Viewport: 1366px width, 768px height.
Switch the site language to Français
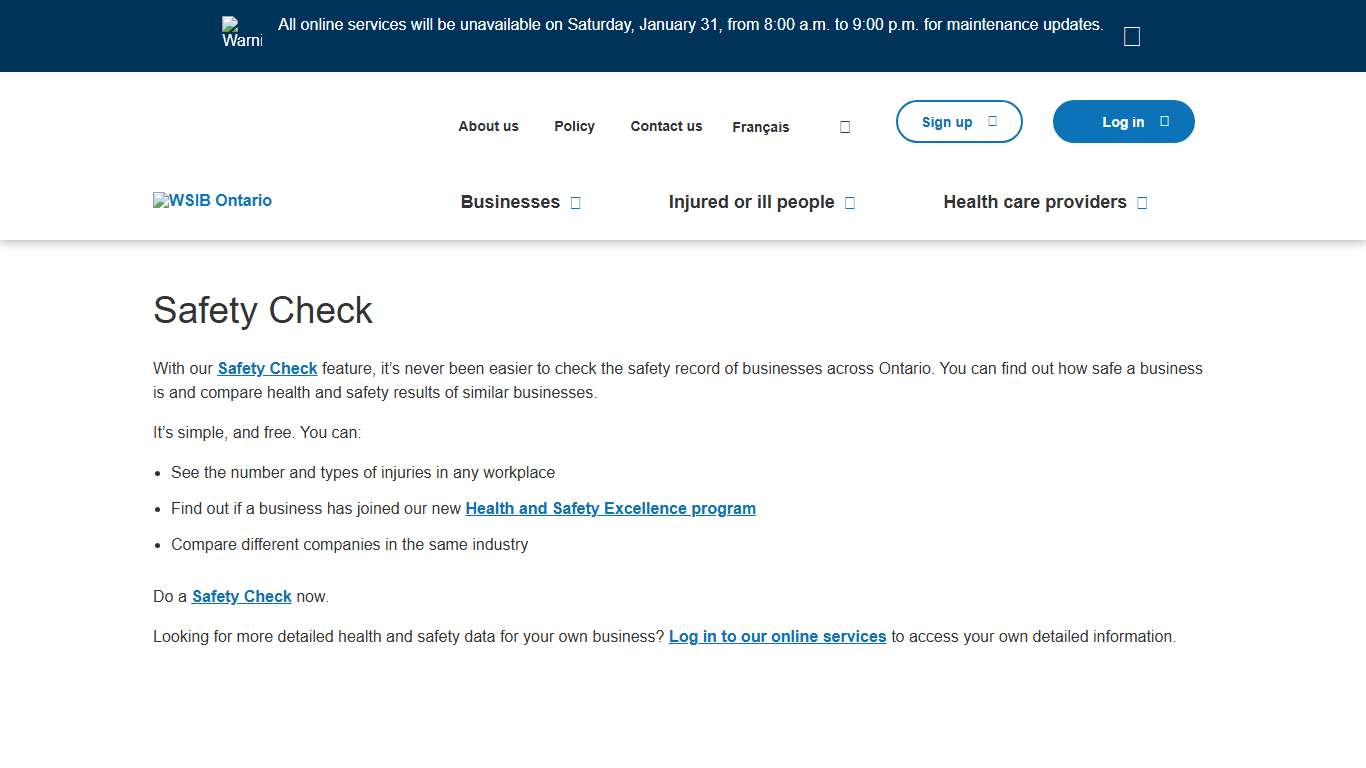point(760,127)
